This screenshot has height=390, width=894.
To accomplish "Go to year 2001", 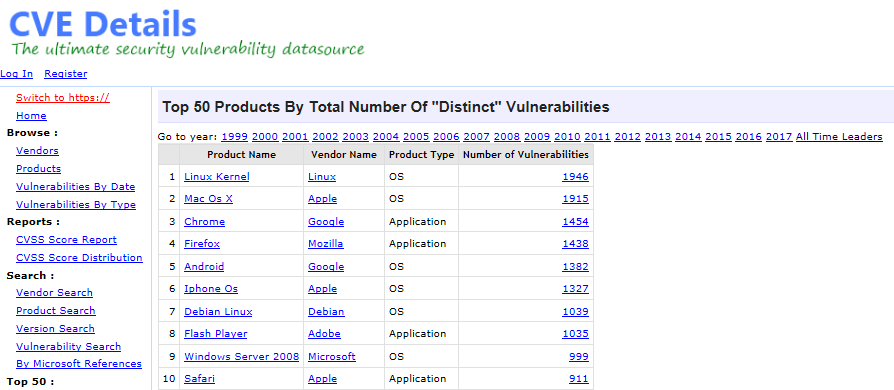I will click(x=295, y=137).
